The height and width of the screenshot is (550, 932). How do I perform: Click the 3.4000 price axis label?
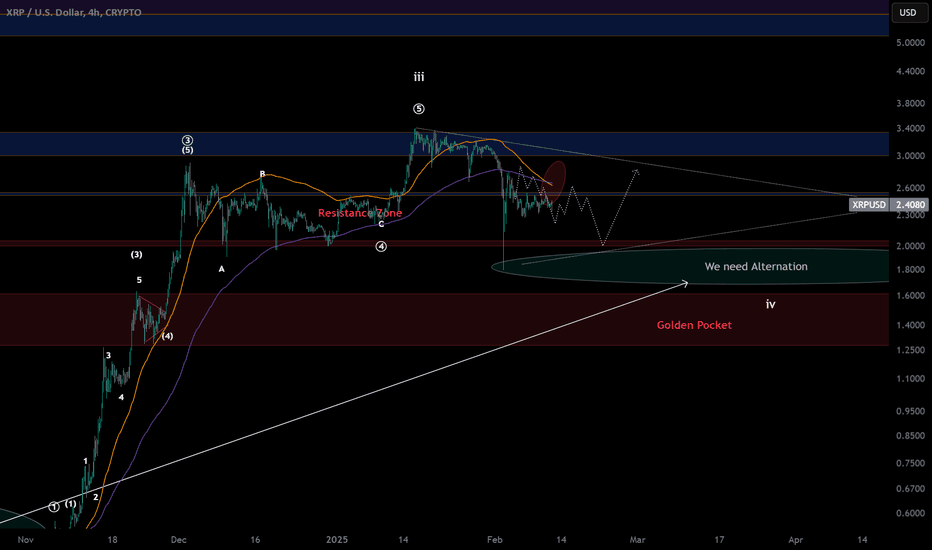(x=911, y=128)
